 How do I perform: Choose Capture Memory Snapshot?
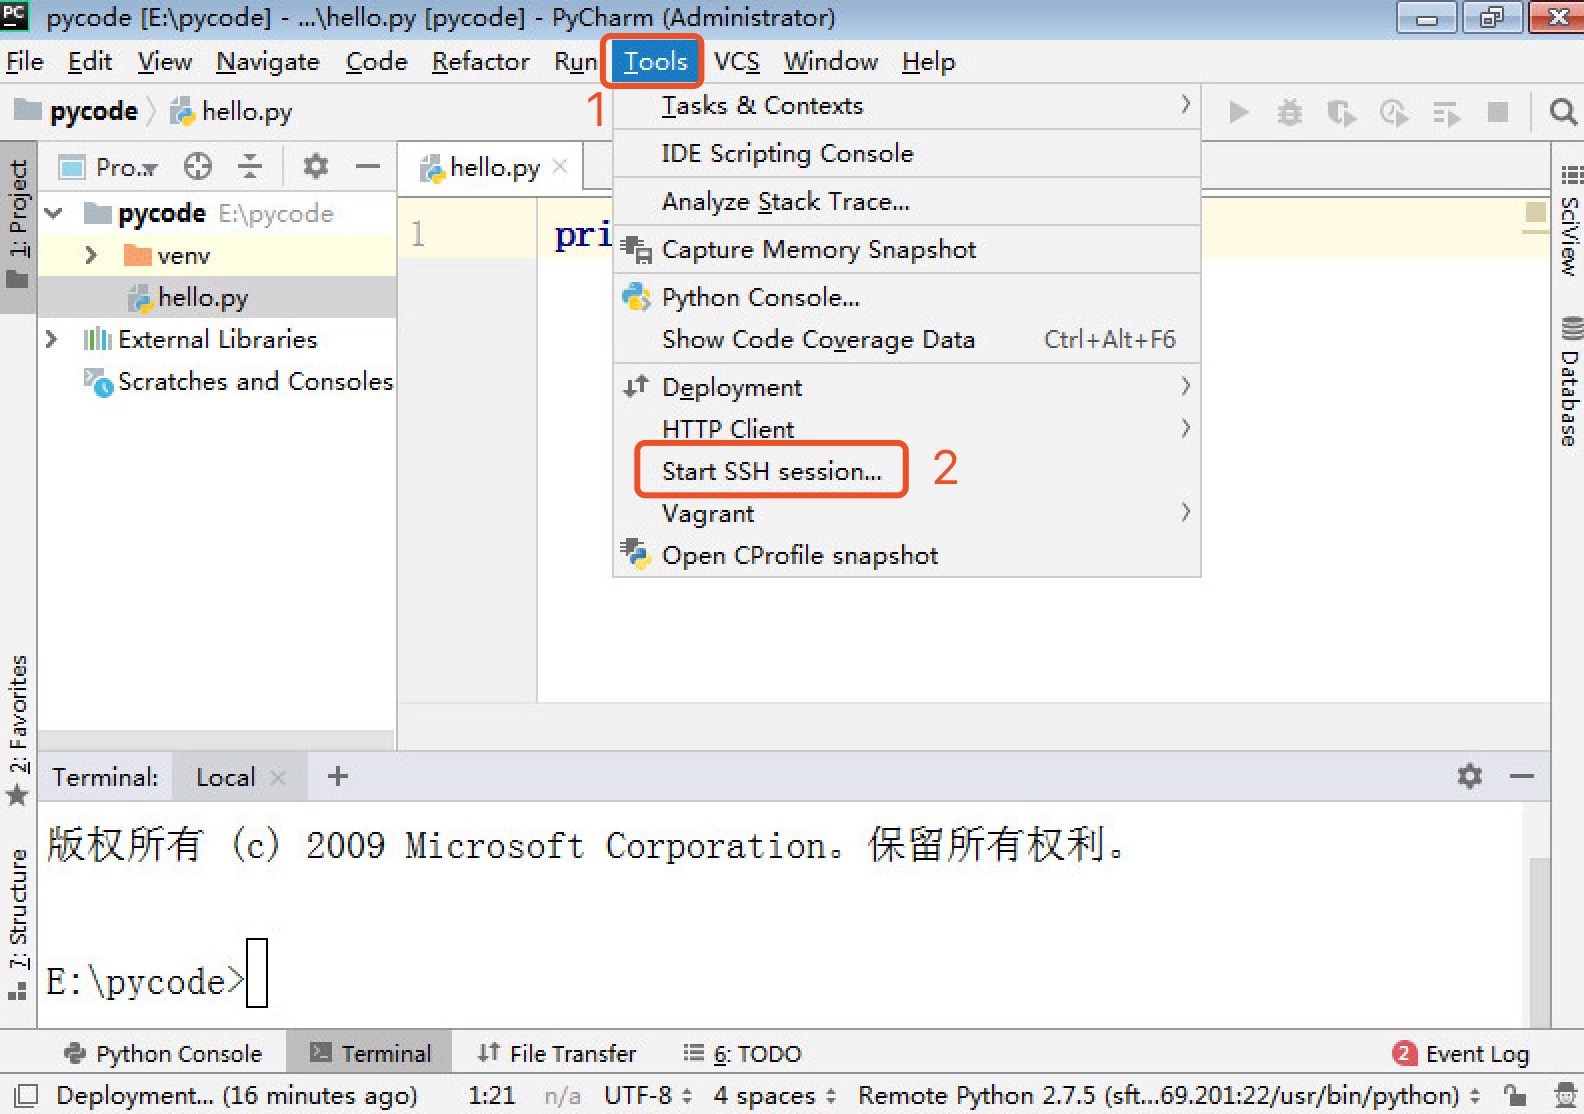[906, 249]
